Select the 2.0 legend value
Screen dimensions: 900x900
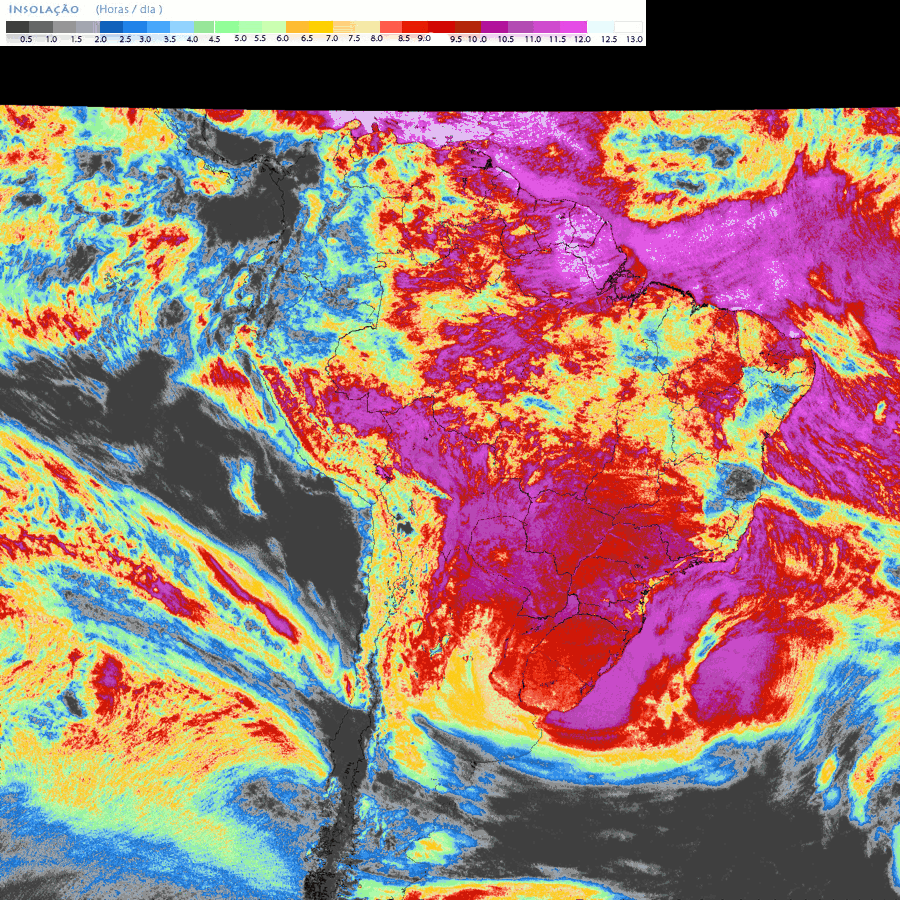[100, 39]
